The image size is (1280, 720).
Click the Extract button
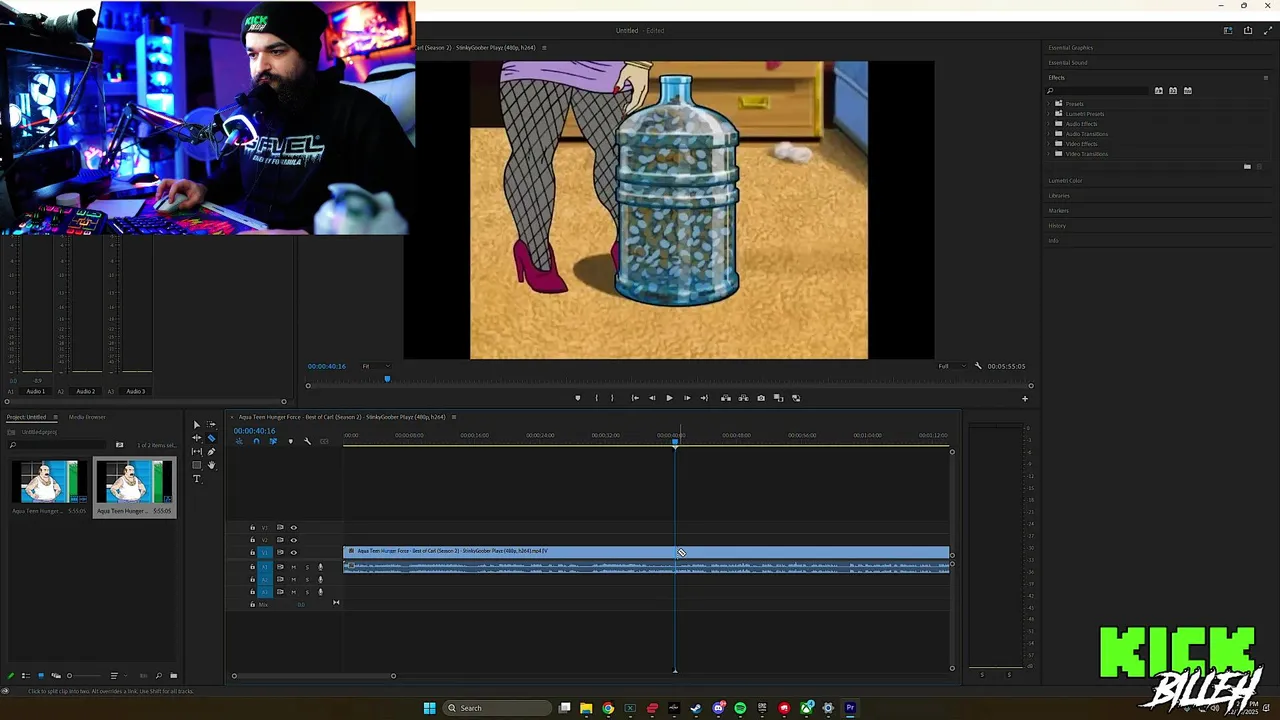pyautogui.click(x=743, y=398)
